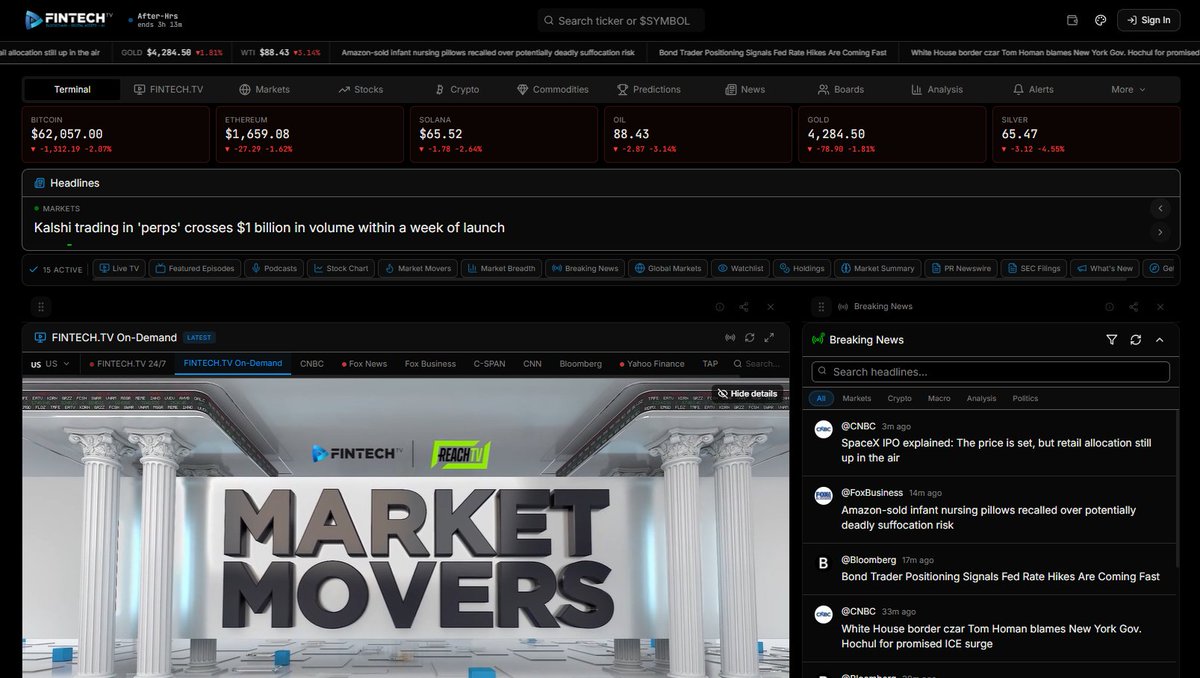Refresh the FINTECH.TV On-Demand player
Viewport: 1200px width, 678px height.
[749, 338]
